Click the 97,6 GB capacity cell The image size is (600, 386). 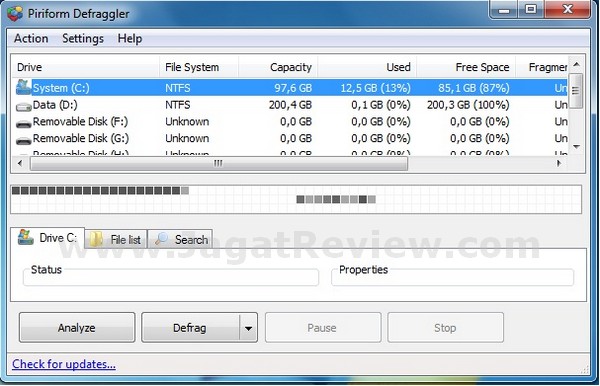293,88
